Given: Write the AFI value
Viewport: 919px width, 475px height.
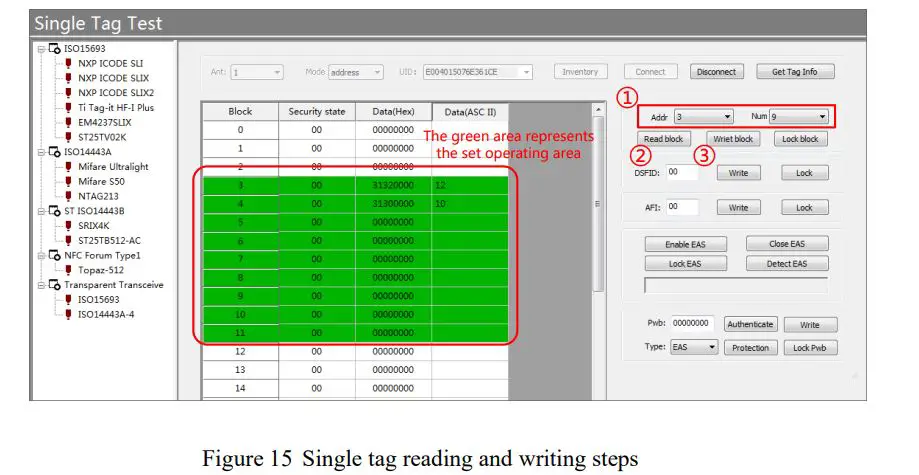Looking at the screenshot, I should [738, 208].
